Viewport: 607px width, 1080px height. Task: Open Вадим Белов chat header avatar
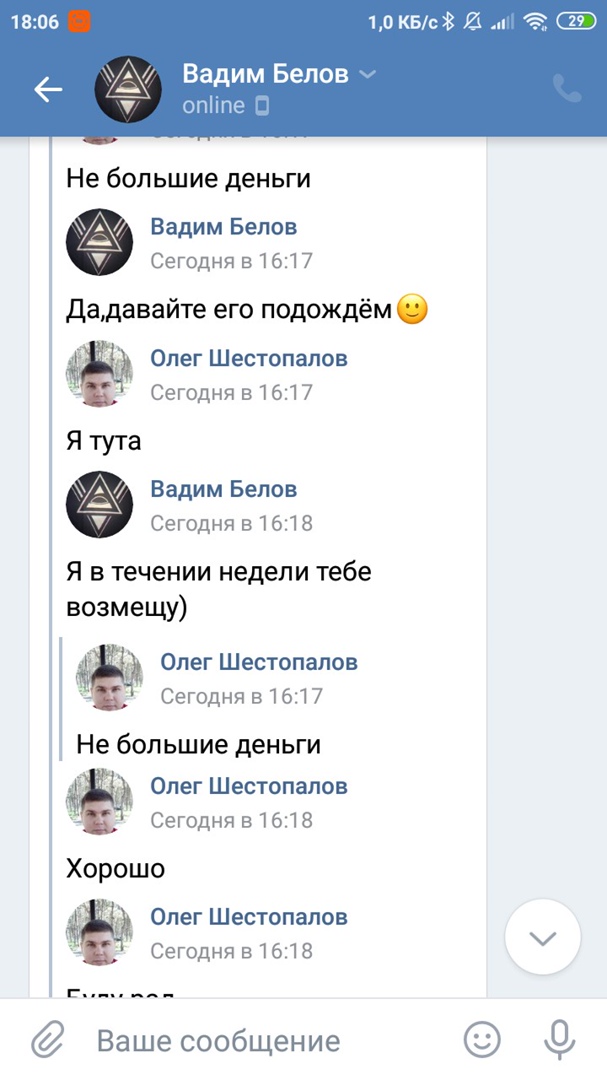click(x=128, y=90)
